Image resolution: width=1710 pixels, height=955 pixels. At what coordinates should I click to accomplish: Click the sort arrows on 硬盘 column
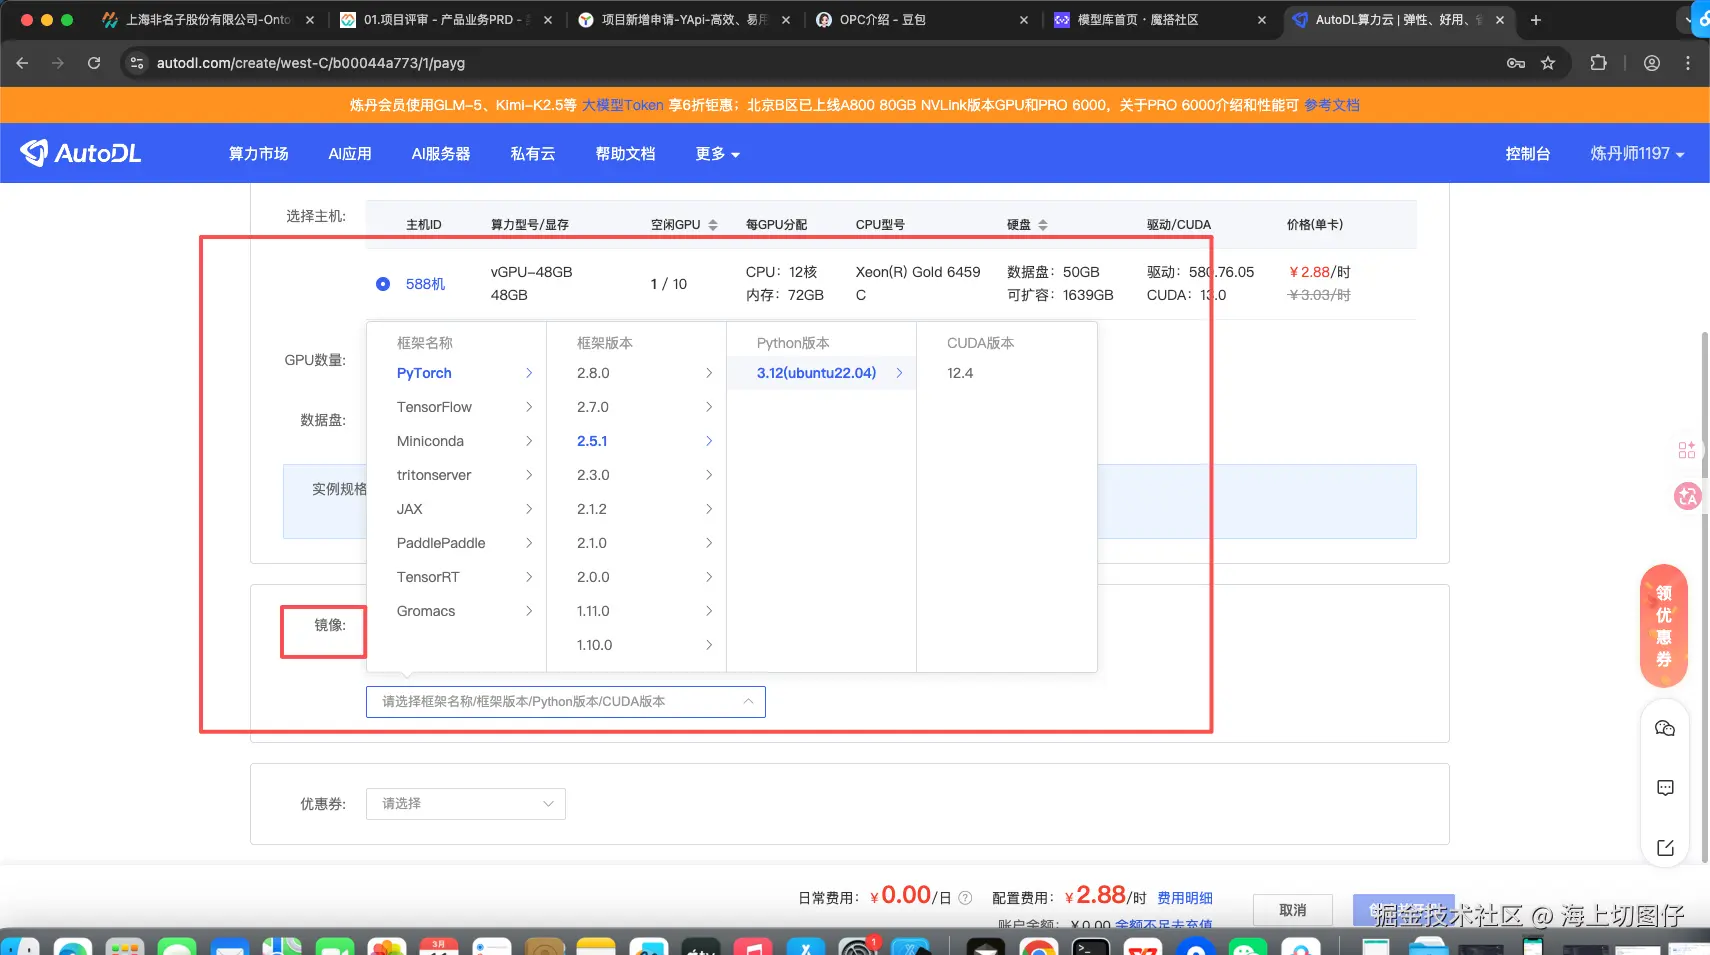(x=1043, y=225)
